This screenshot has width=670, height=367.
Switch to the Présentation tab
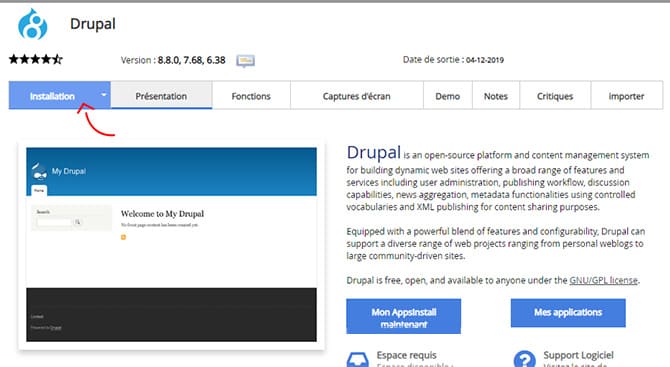pyautogui.click(x=161, y=96)
